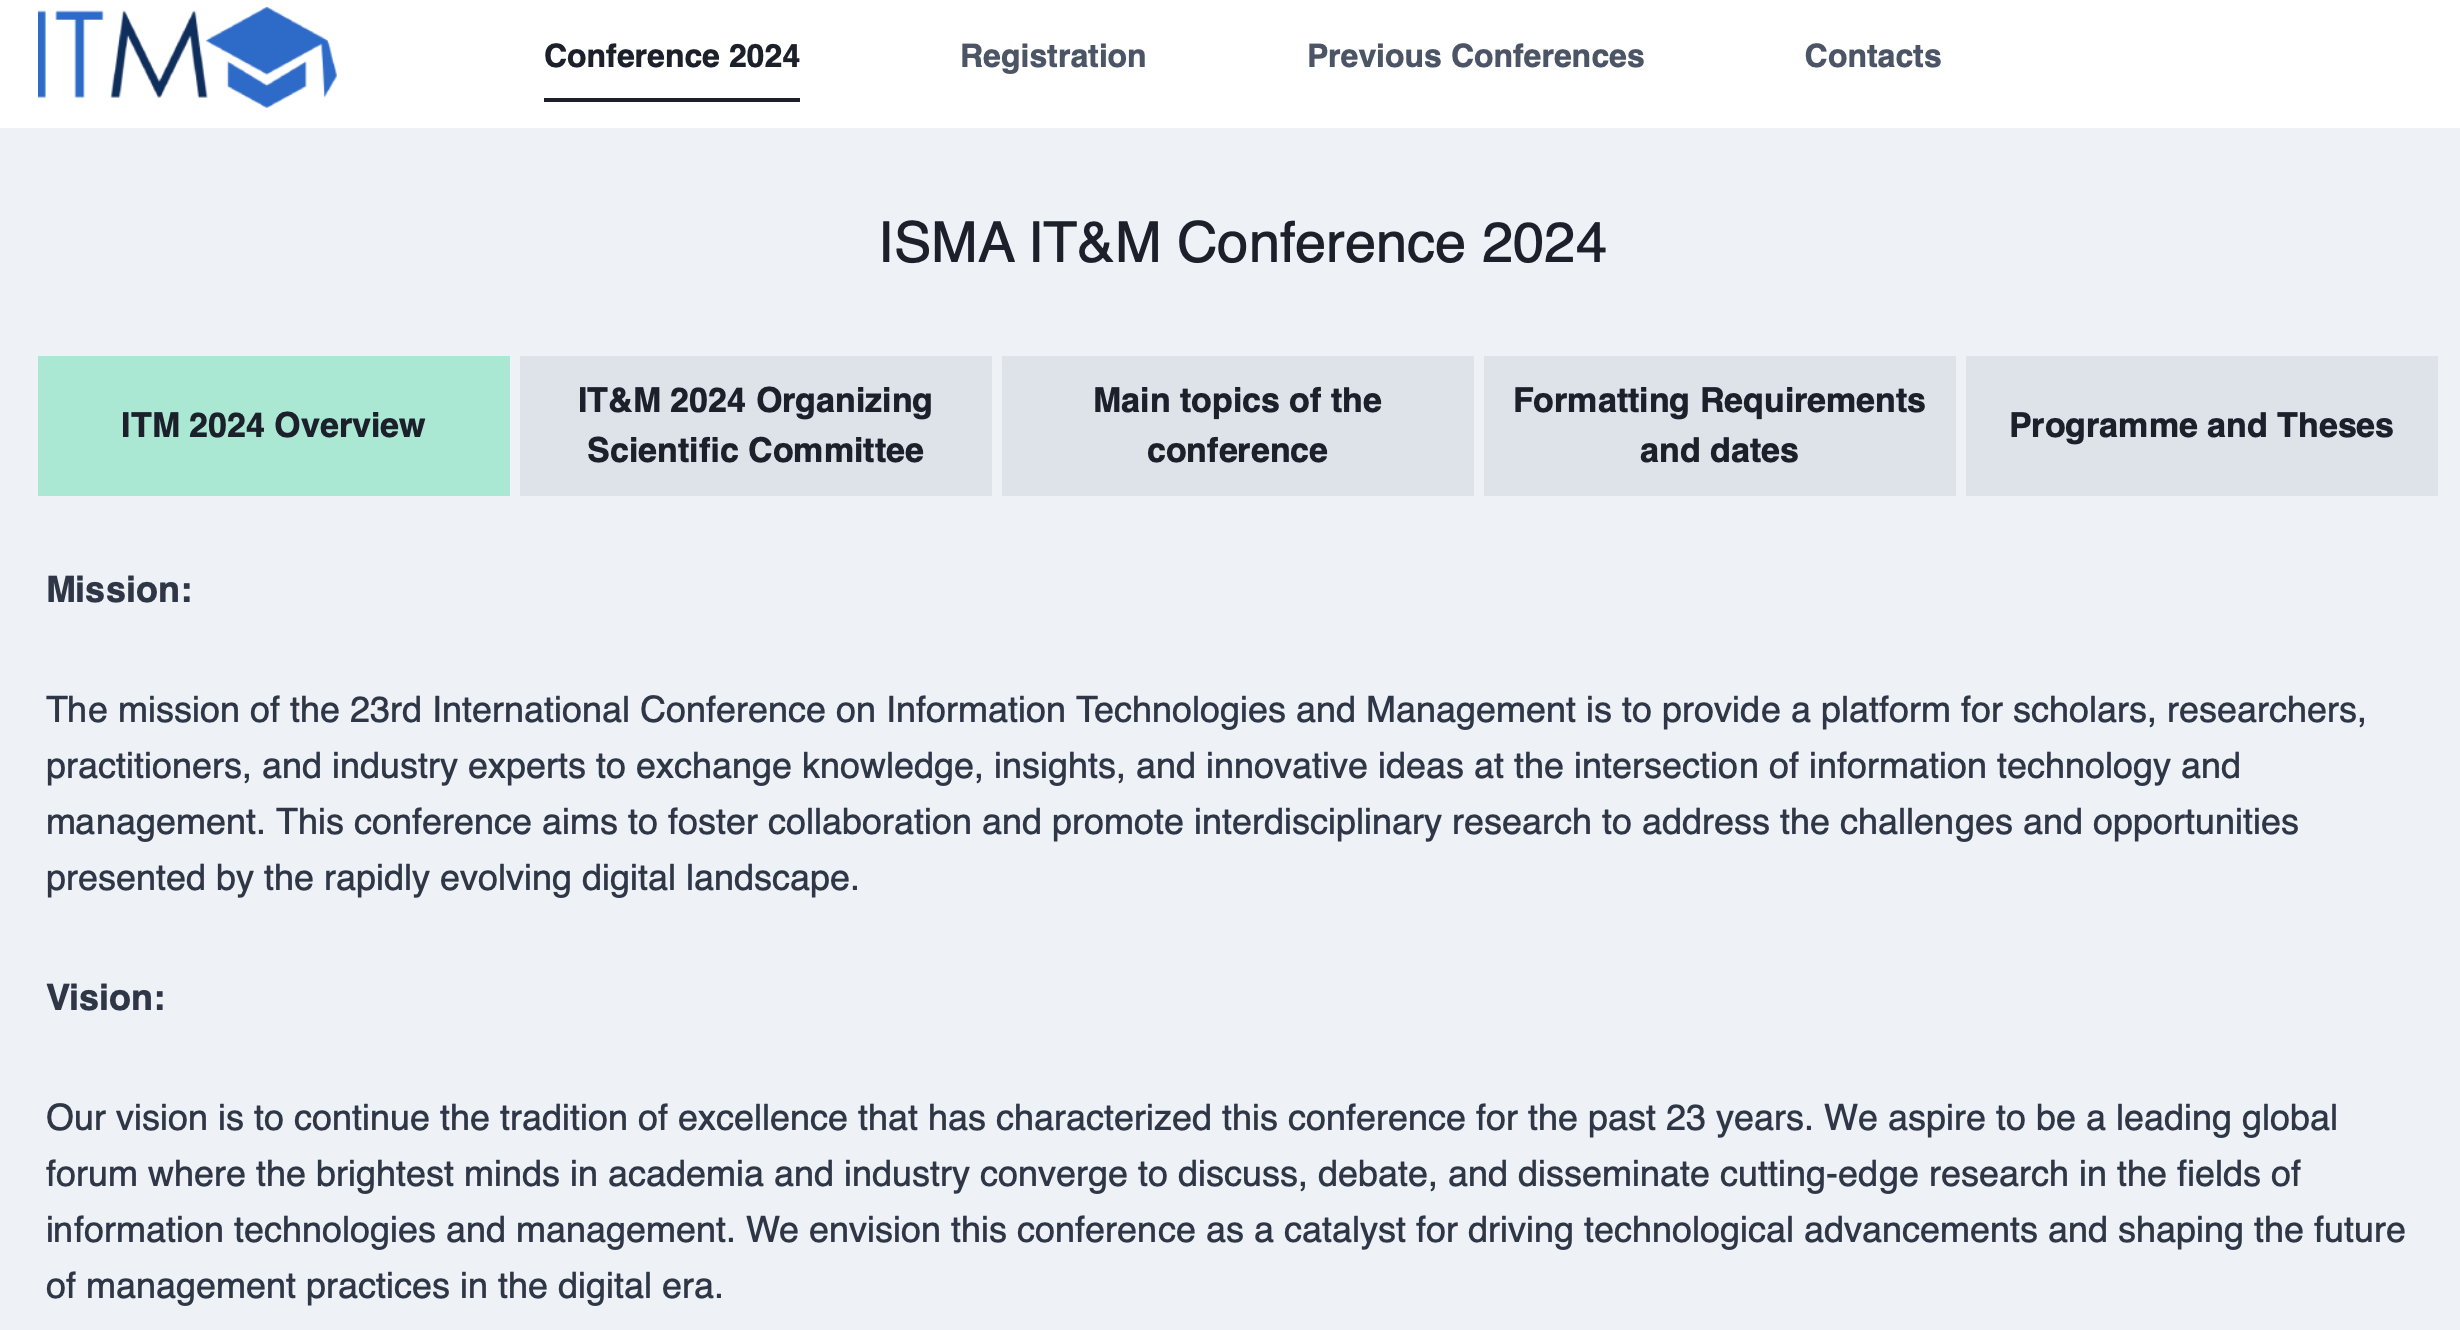The height and width of the screenshot is (1330, 2460).
Task: Open Previous Conferences in navigation
Action: click(x=1475, y=56)
